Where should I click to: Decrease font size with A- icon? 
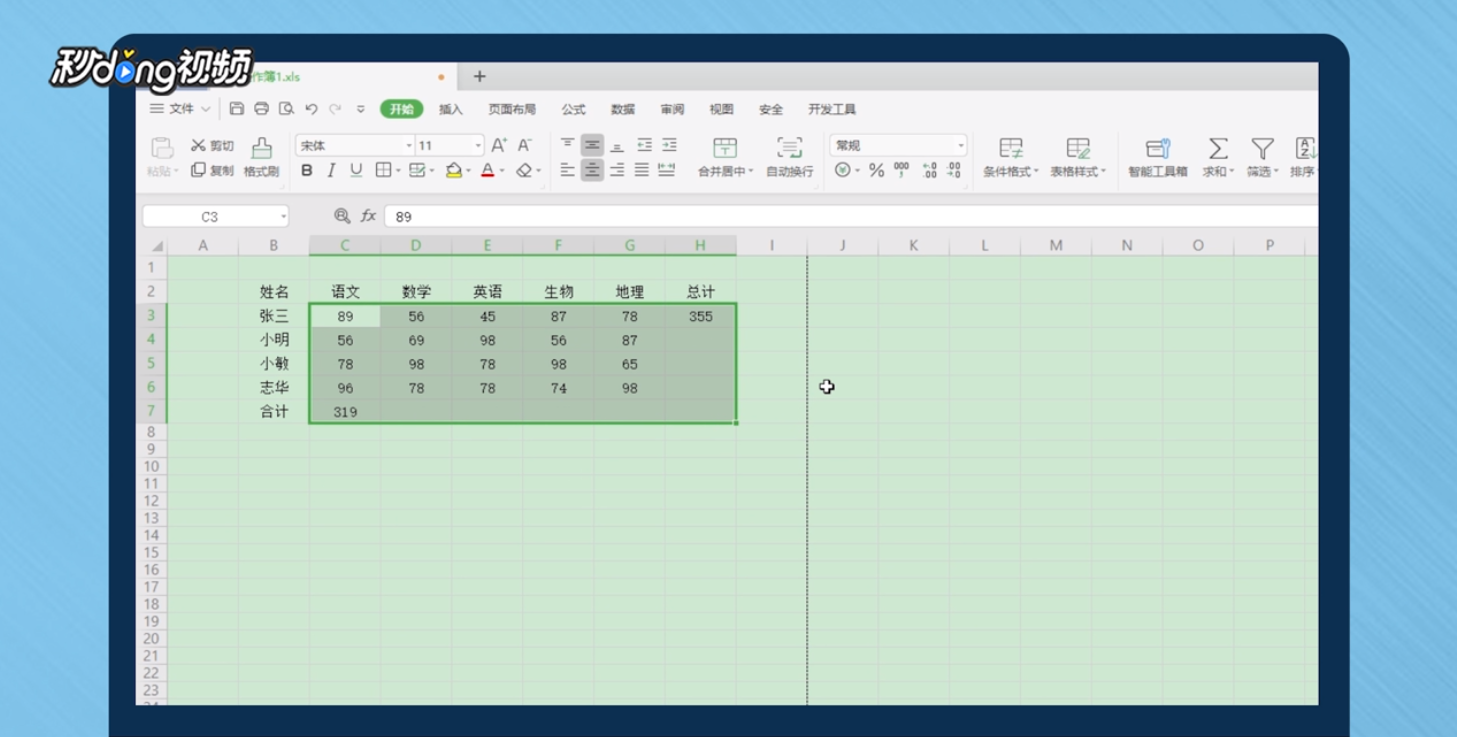pos(525,146)
